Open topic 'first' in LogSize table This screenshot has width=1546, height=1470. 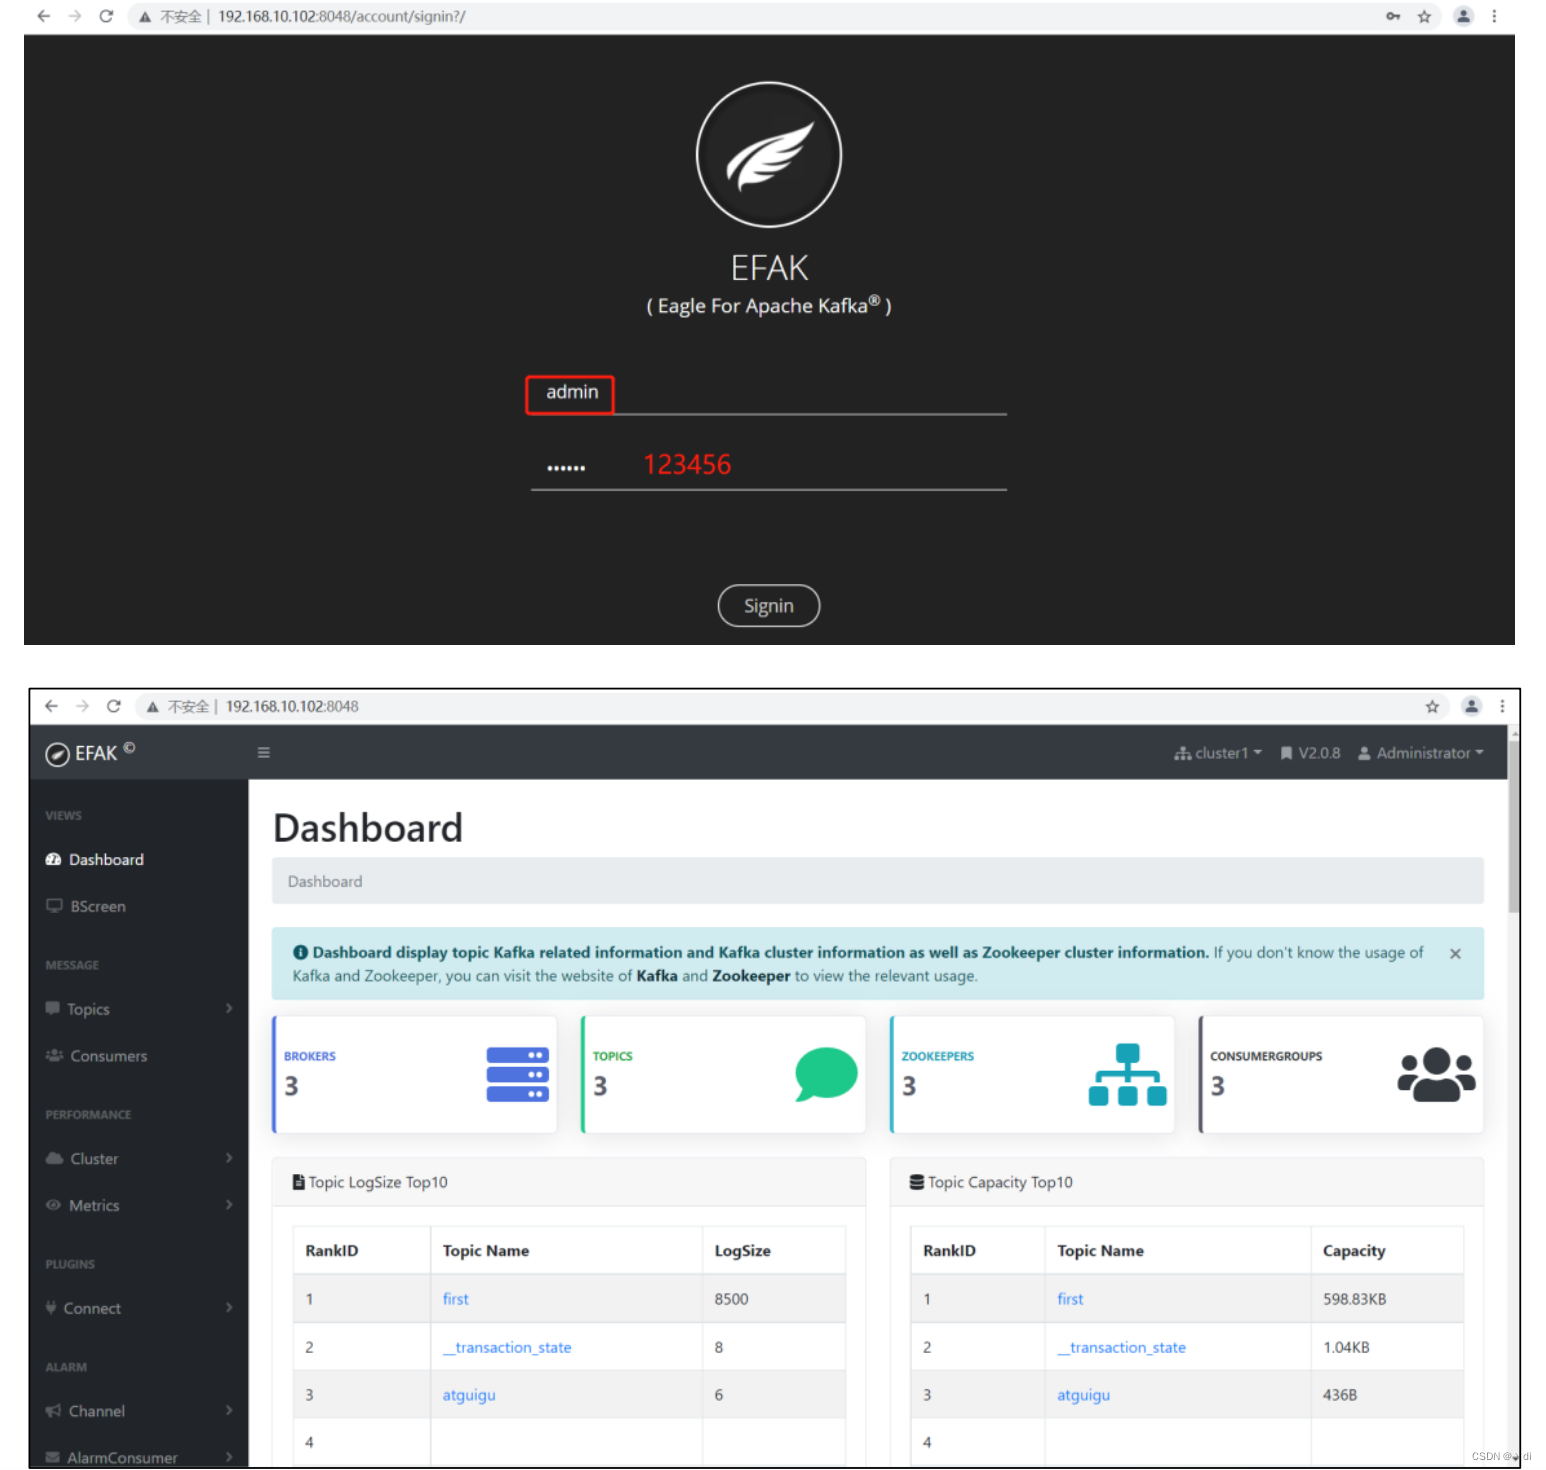pos(456,1300)
